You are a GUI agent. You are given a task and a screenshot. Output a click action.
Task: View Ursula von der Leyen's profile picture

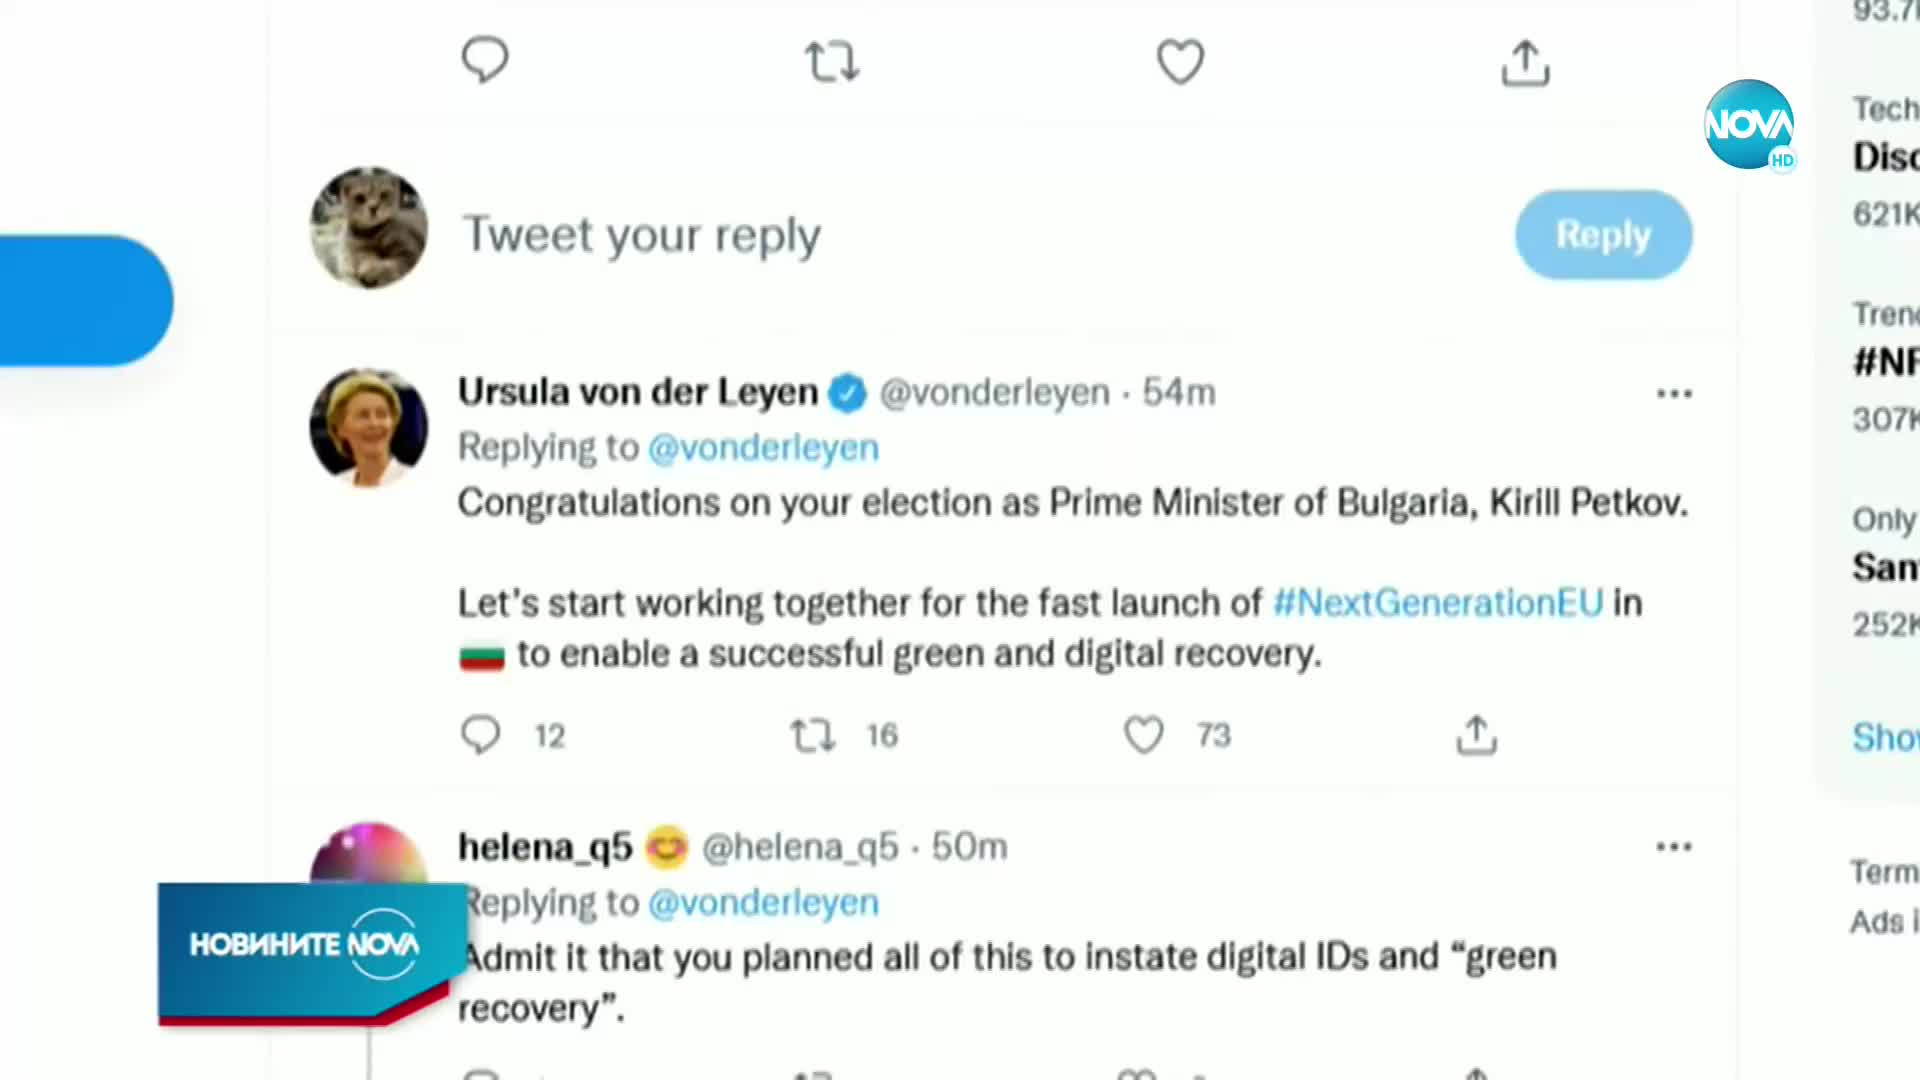[369, 427]
